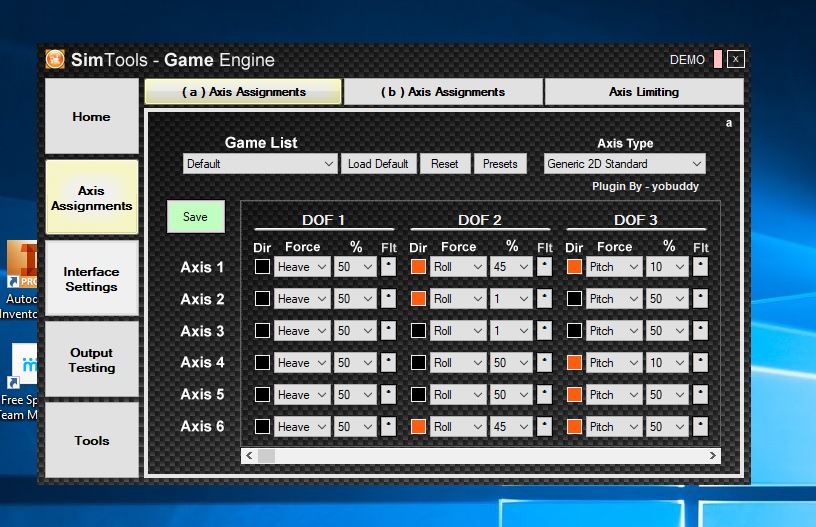The height and width of the screenshot is (527, 816).
Task: Switch to (a) Axis Assignments tab
Action: [x=244, y=92]
